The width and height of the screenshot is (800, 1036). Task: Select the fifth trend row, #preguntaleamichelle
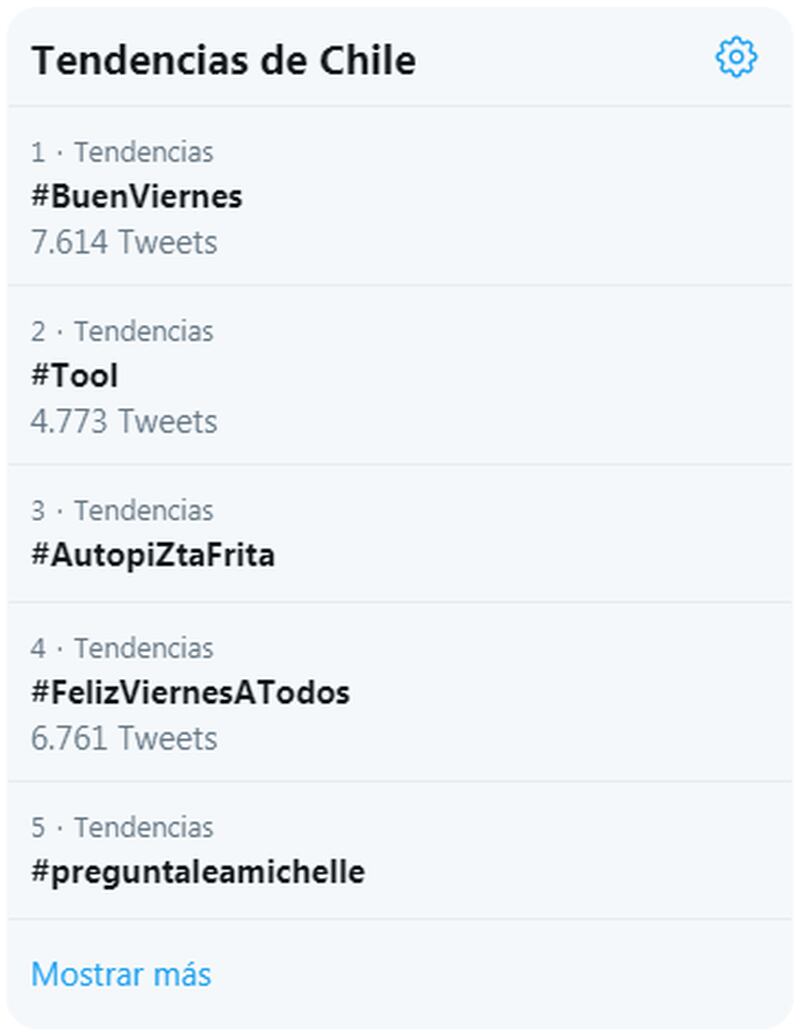[400, 851]
